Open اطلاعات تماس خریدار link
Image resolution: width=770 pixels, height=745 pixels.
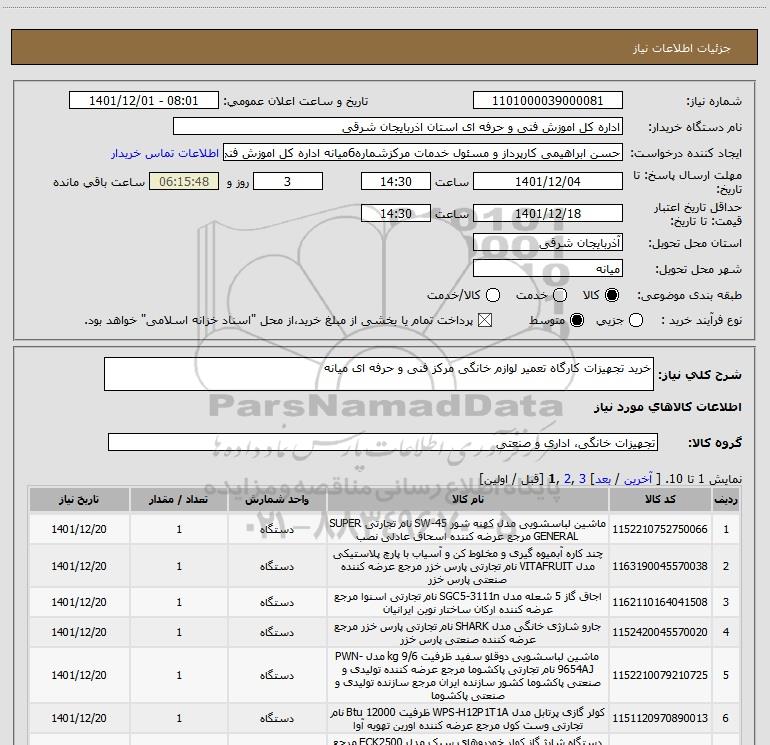coord(165,153)
